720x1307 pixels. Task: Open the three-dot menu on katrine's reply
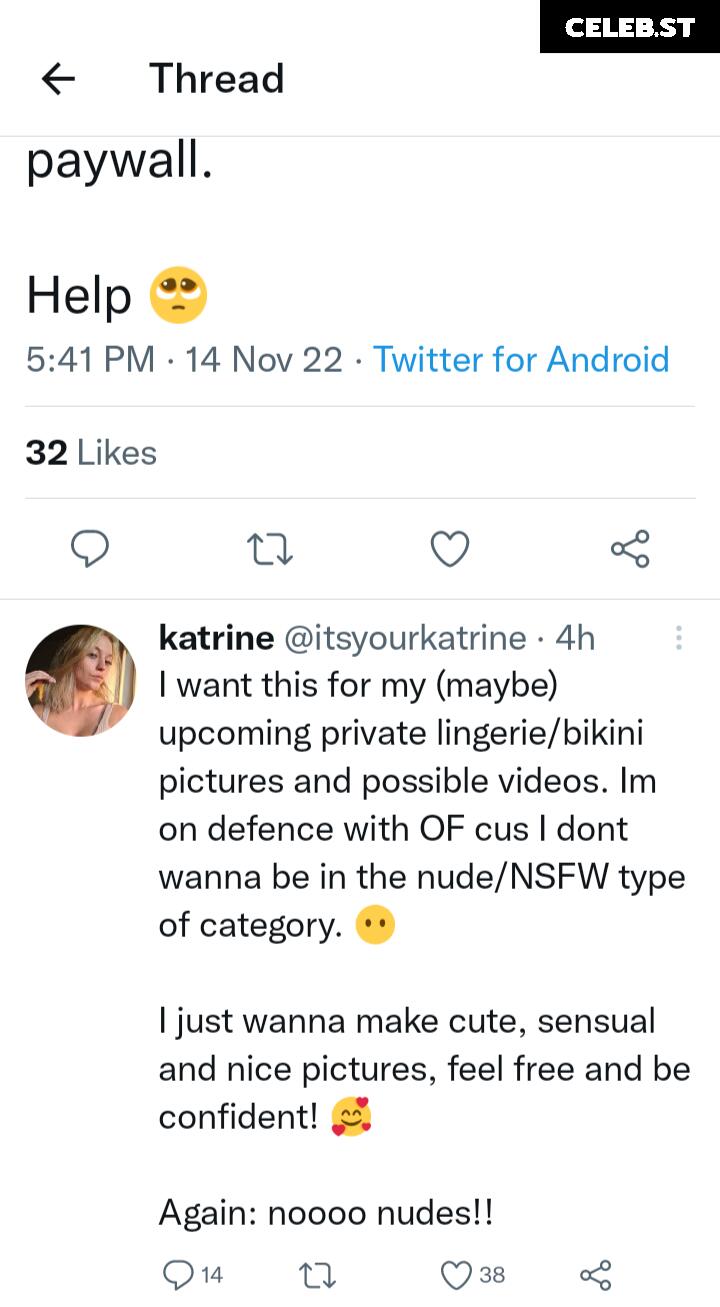[x=679, y=638]
